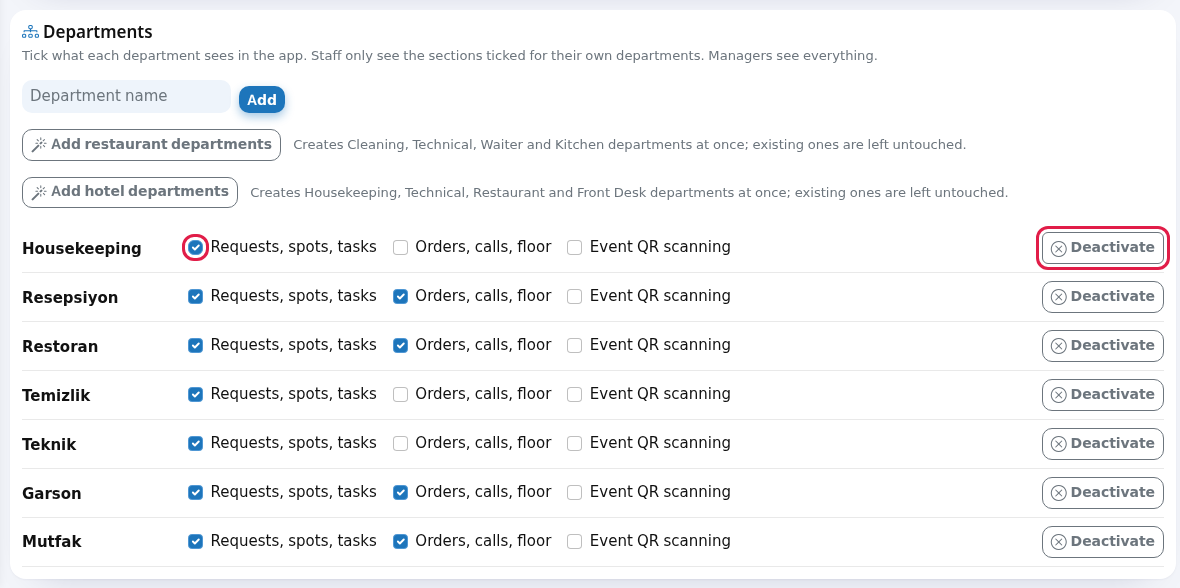Click the magic wand icon on Add hotel departments
Viewport: 1180px width, 588px height.
point(40,192)
